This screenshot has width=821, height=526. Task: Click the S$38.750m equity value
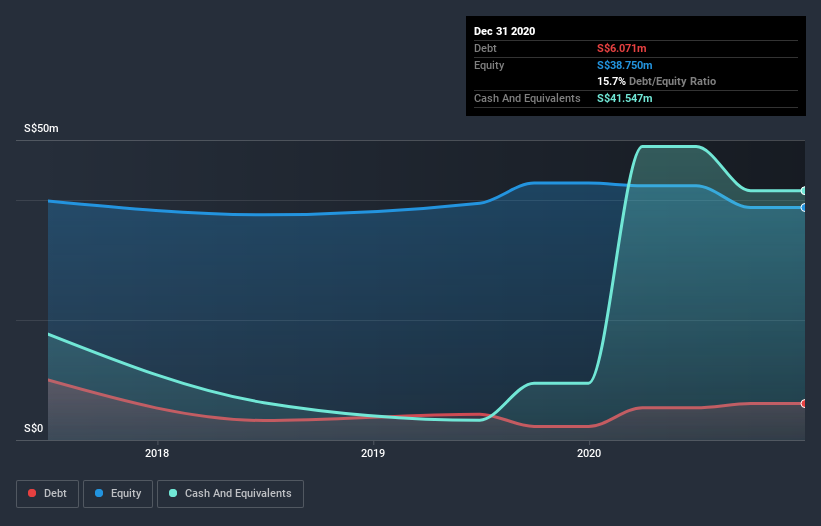(x=625, y=65)
